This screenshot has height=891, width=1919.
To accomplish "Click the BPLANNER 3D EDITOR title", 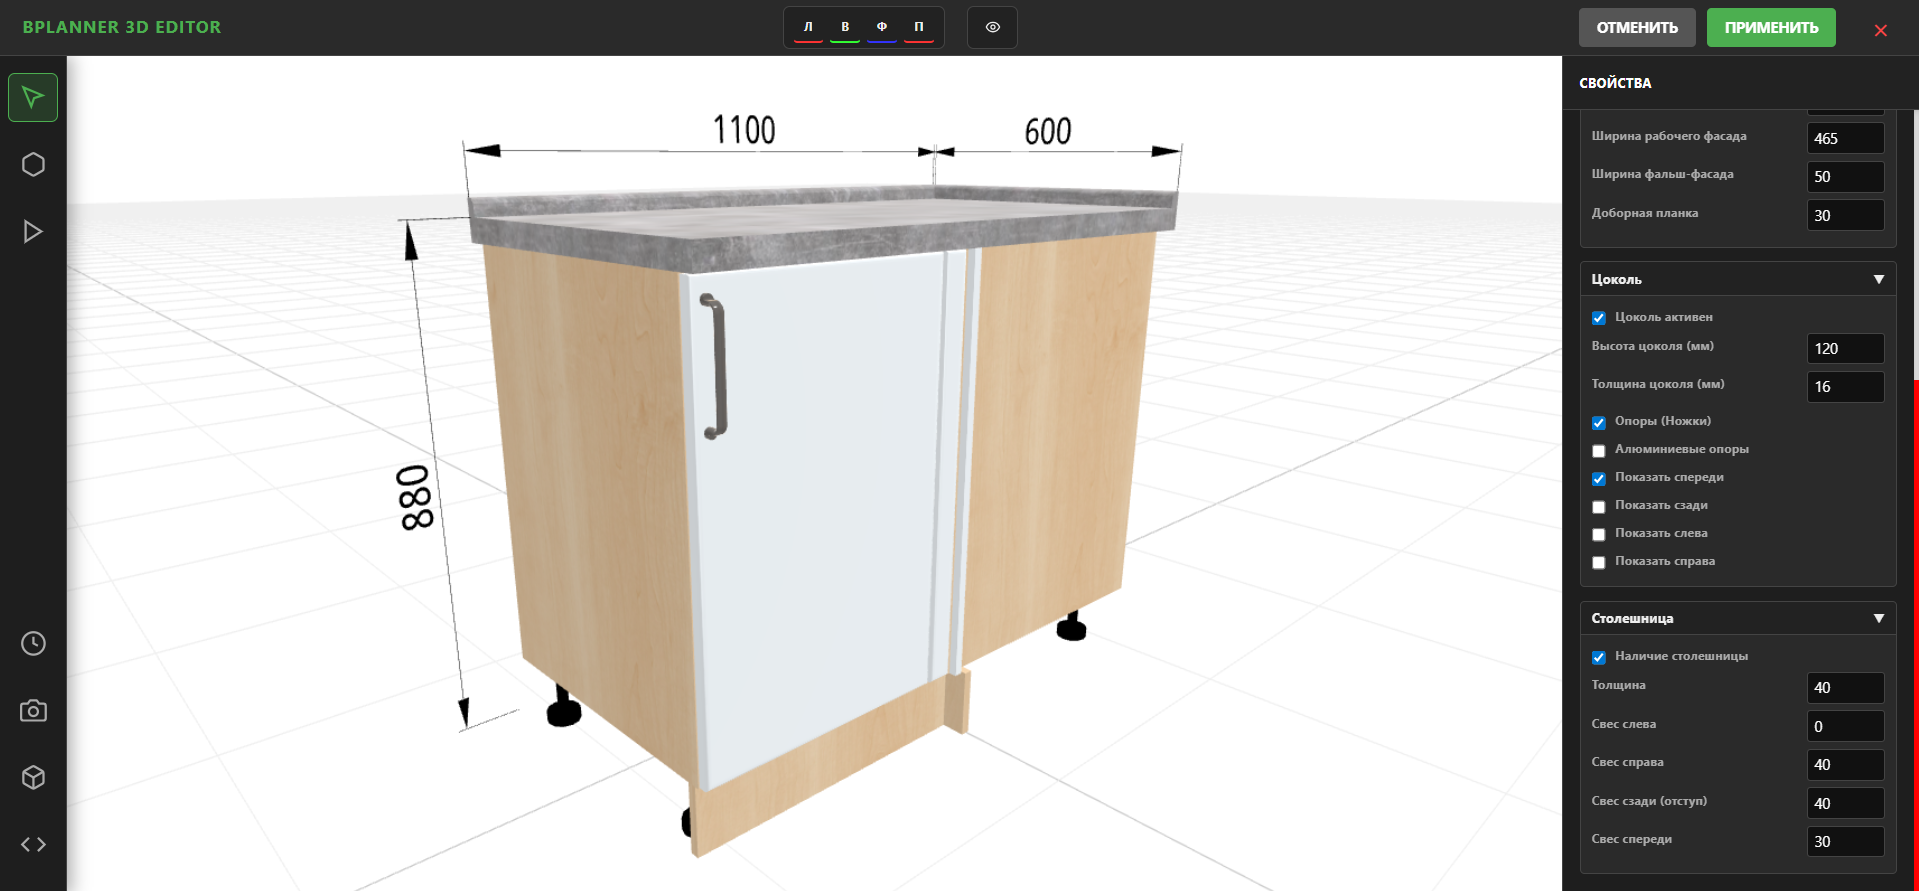I will pos(122,27).
